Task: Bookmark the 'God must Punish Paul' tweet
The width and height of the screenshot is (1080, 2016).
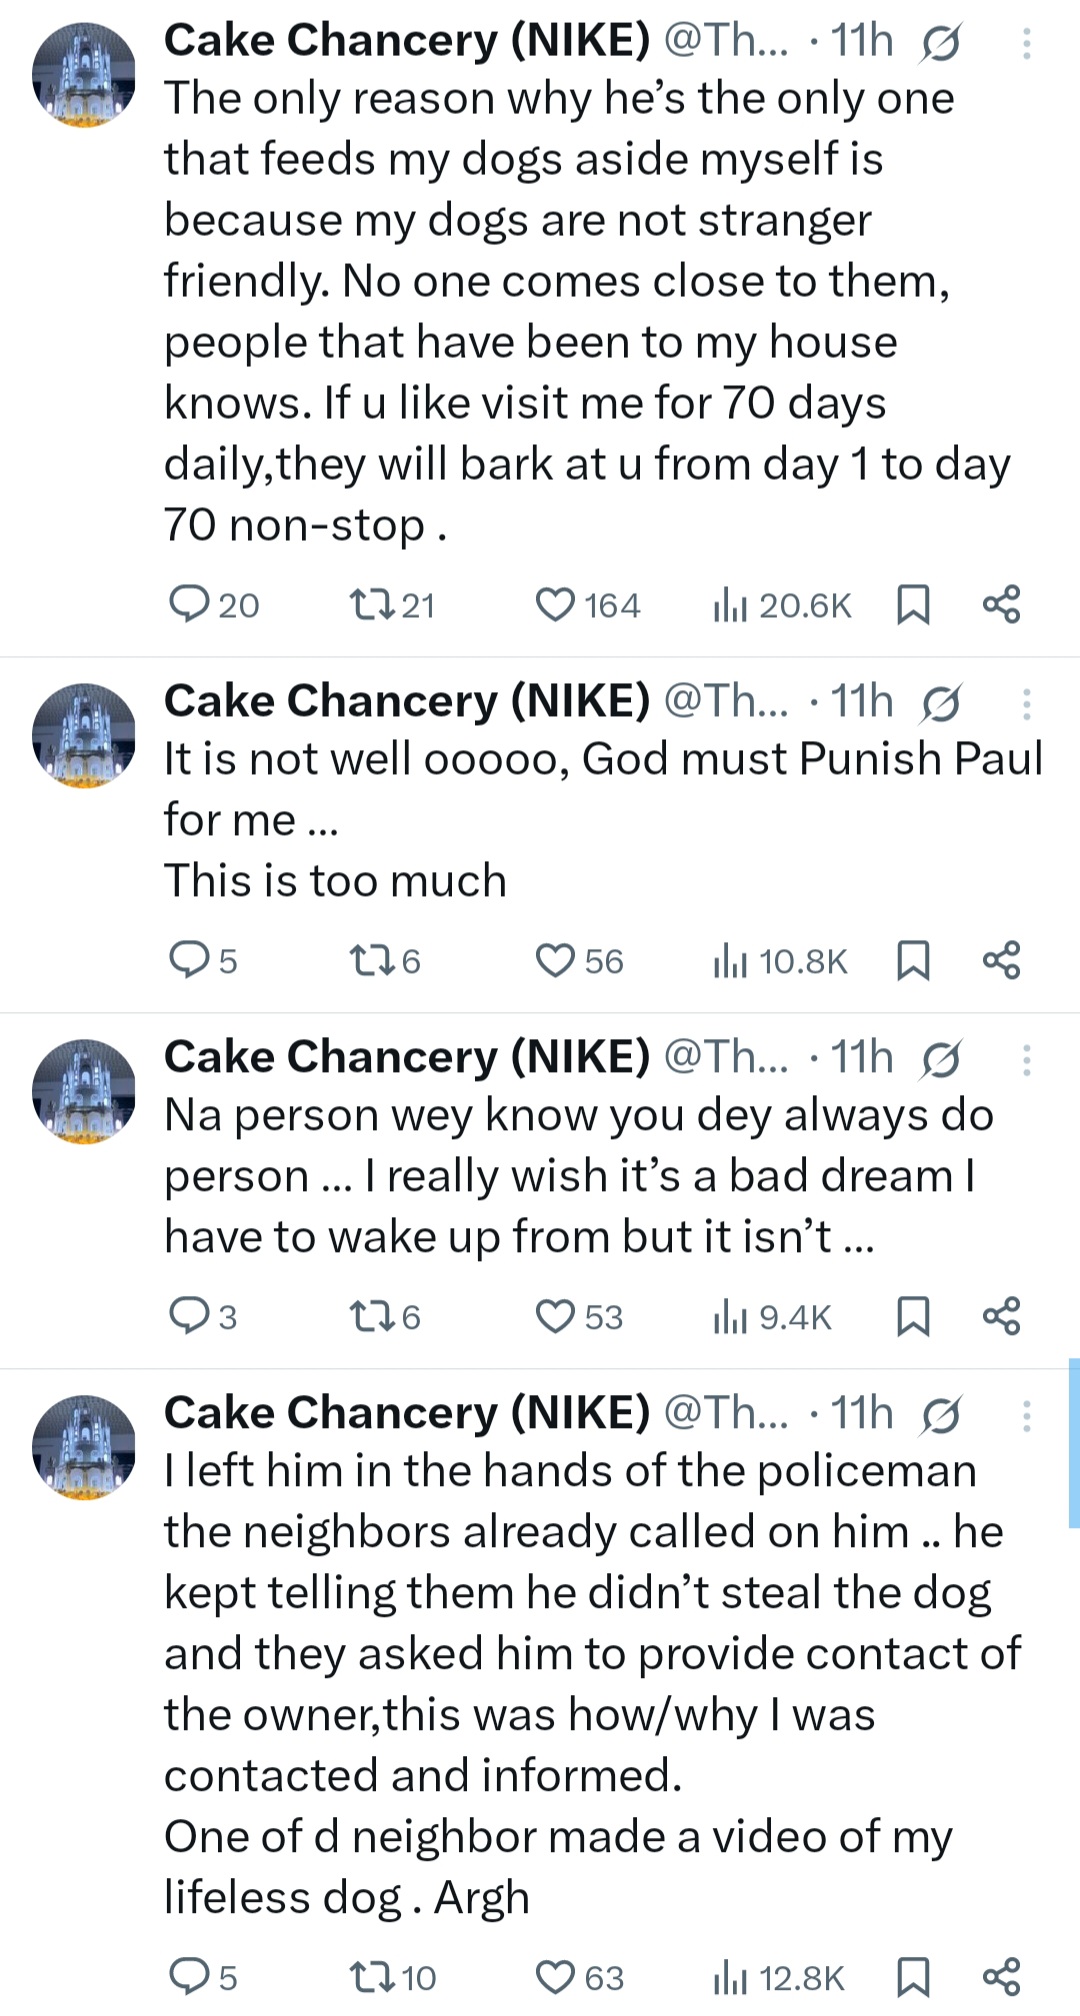Action: (913, 961)
